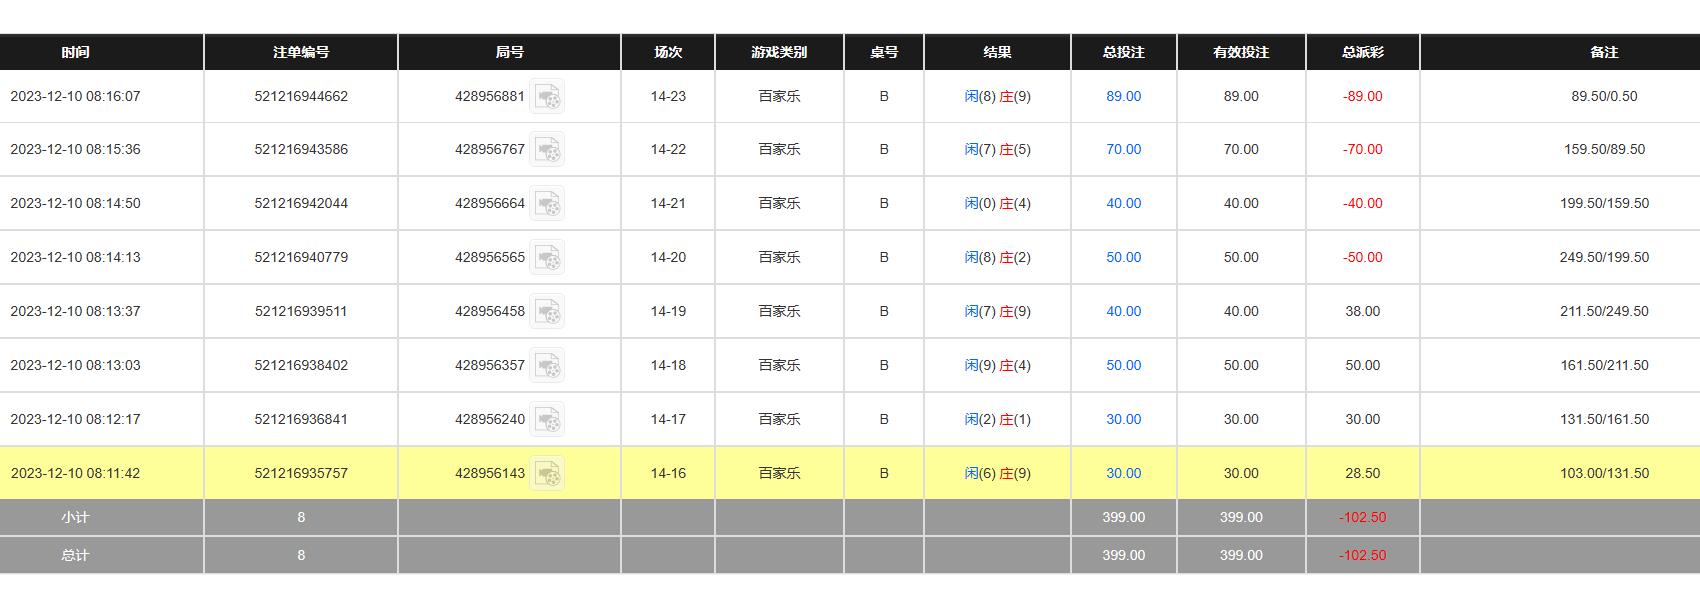This screenshot has height=592, width=1700.
Task: Click replay icon beside round 428956664
Action: (547, 204)
